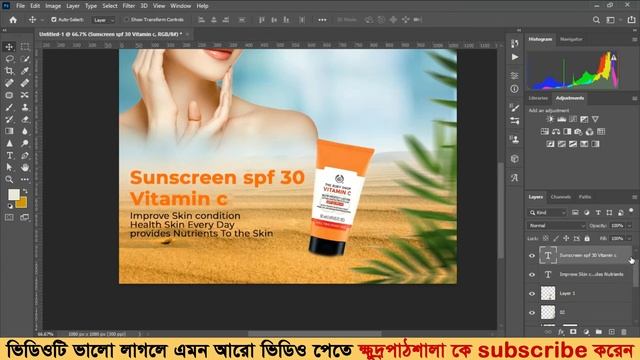
Task: Open the Normal blend mode dropdown
Action: click(556, 226)
